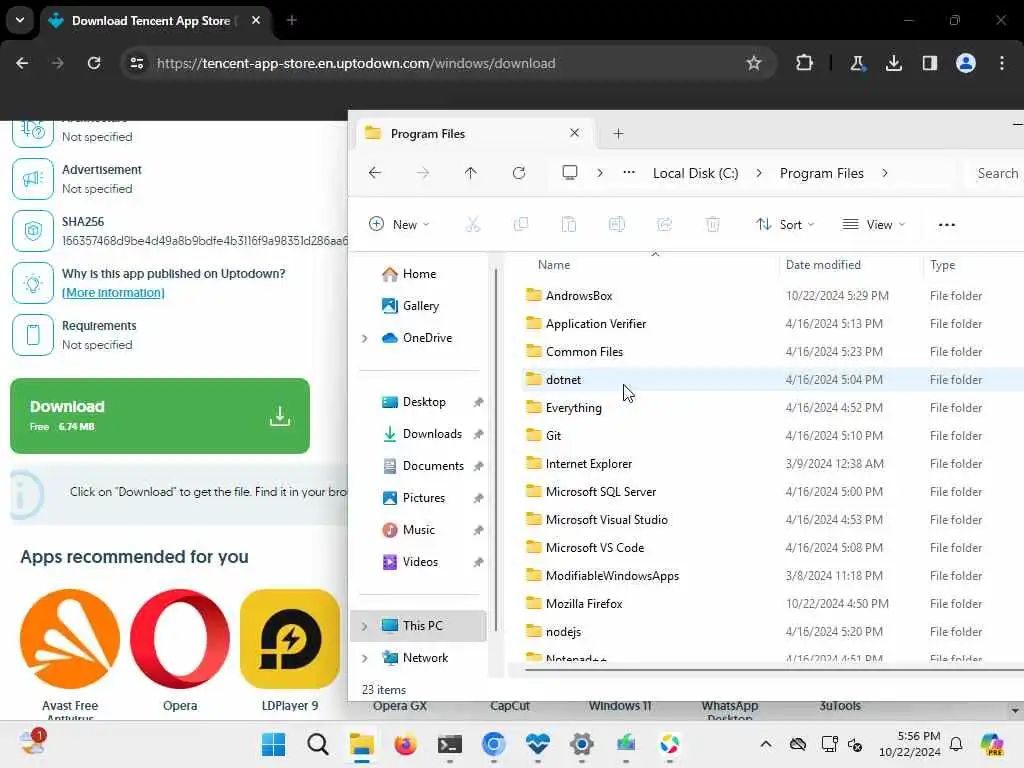
Task: Open the More information link
Action: [x=113, y=293]
